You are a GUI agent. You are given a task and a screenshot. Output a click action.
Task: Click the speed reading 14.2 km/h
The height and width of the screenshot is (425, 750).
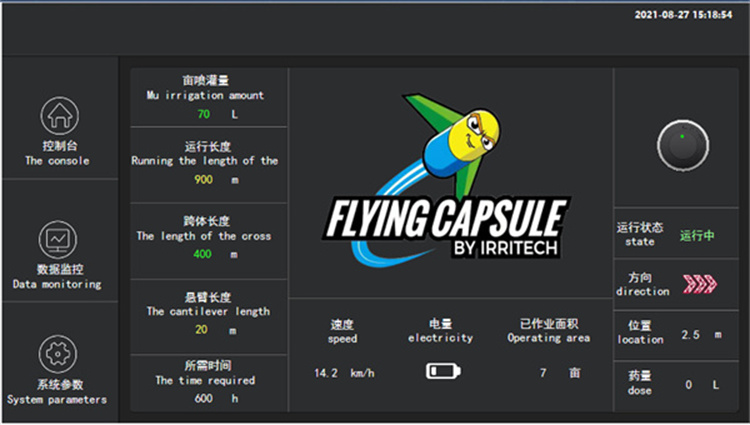[345, 372]
